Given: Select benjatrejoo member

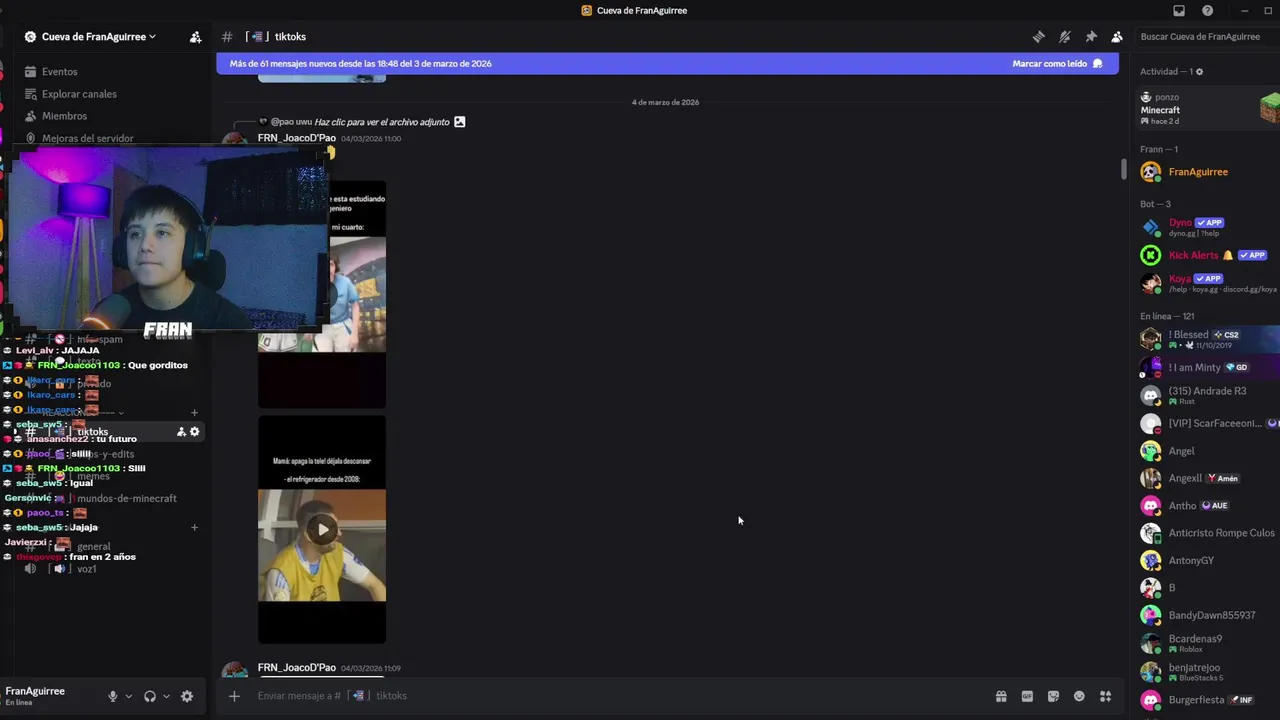Looking at the screenshot, I should [1208, 672].
